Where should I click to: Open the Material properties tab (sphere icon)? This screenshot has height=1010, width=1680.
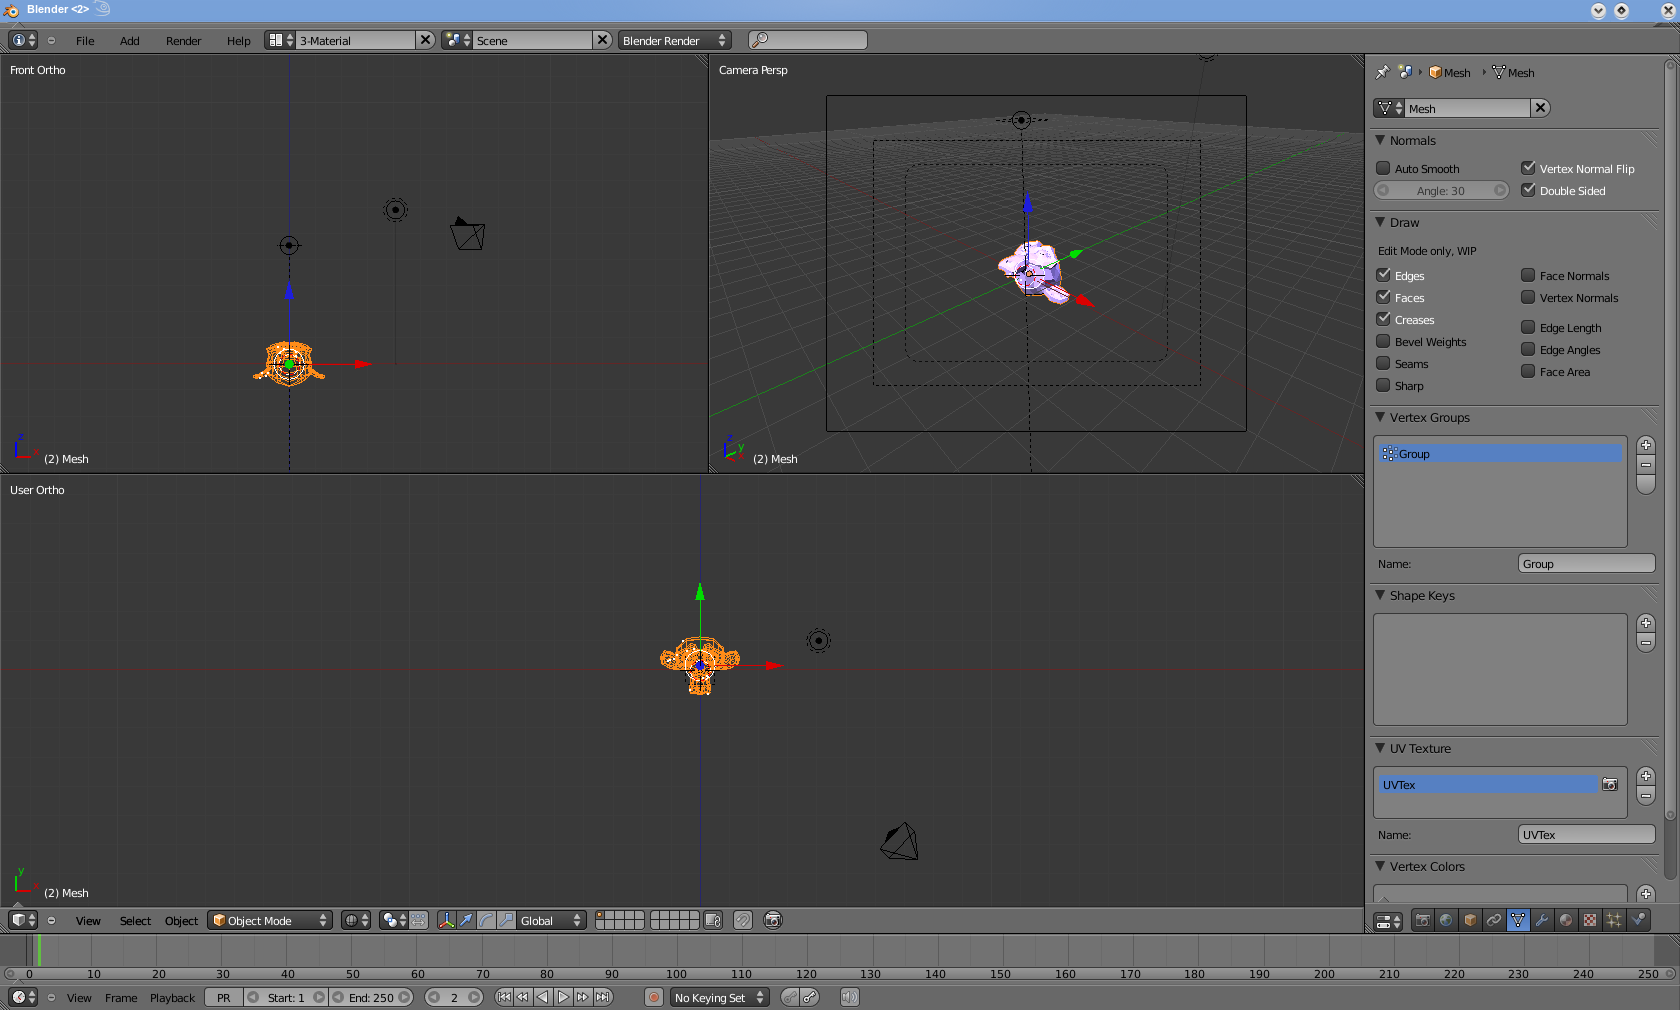1566,920
